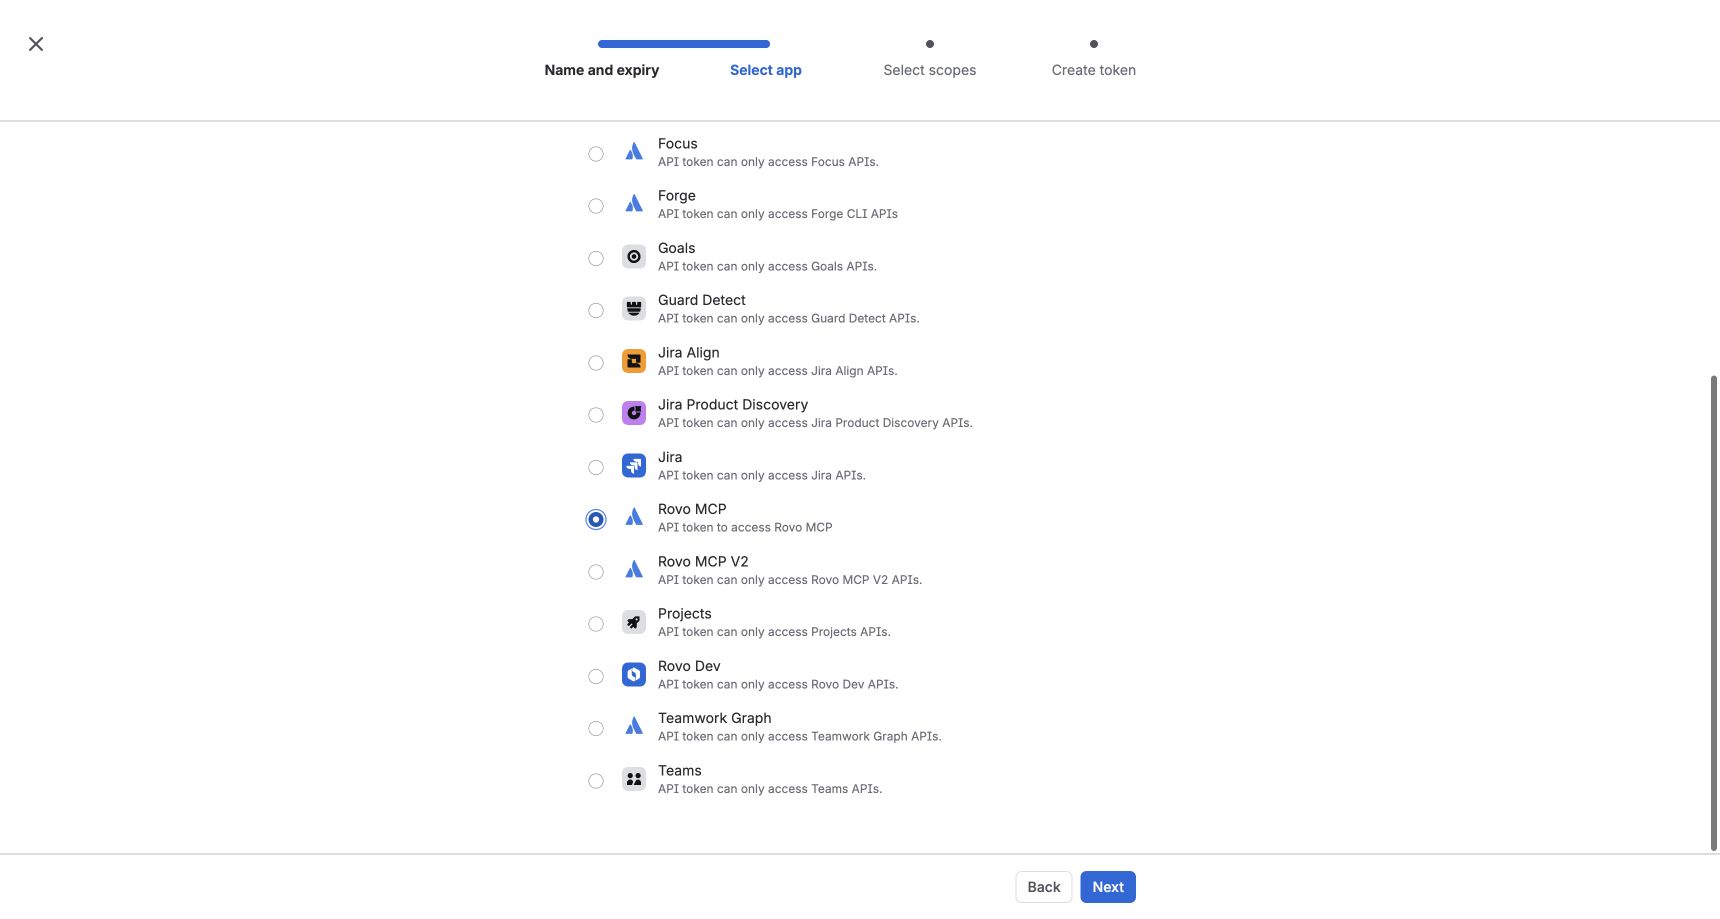Image resolution: width=1720 pixels, height=919 pixels.
Task: Click the Focus app logo icon
Action: tap(634, 152)
